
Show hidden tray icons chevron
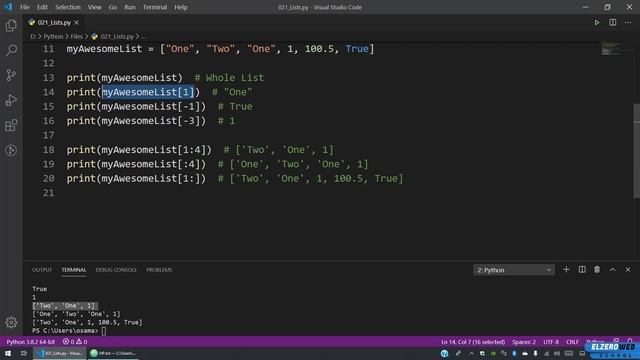pos(471,353)
